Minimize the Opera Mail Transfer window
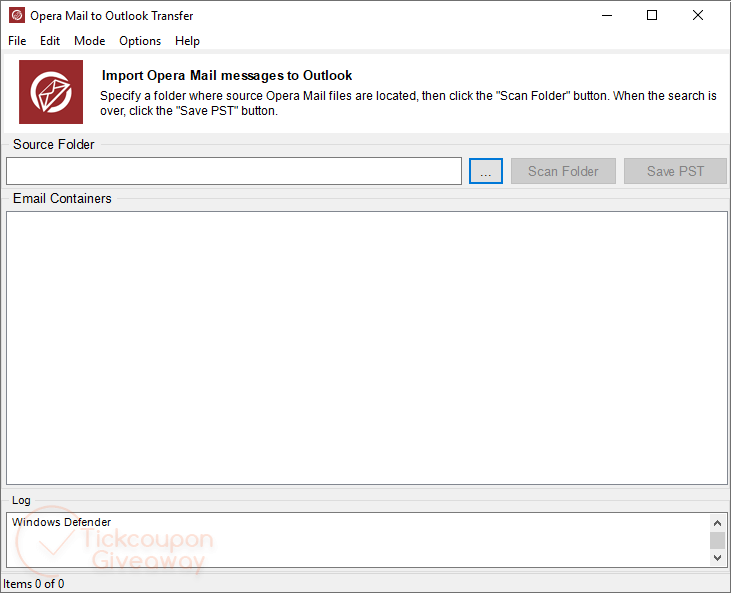The width and height of the screenshot is (731, 593). (607, 15)
